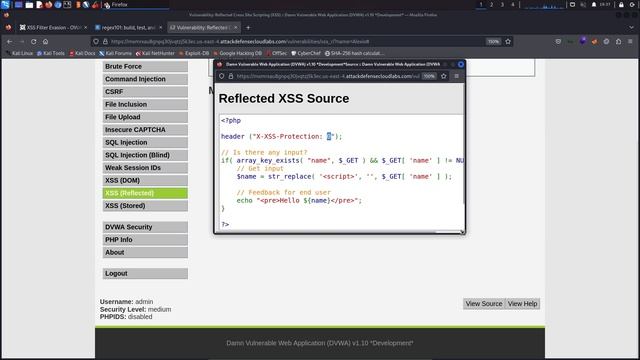Launch the file manager from the top panel

coord(29,5)
